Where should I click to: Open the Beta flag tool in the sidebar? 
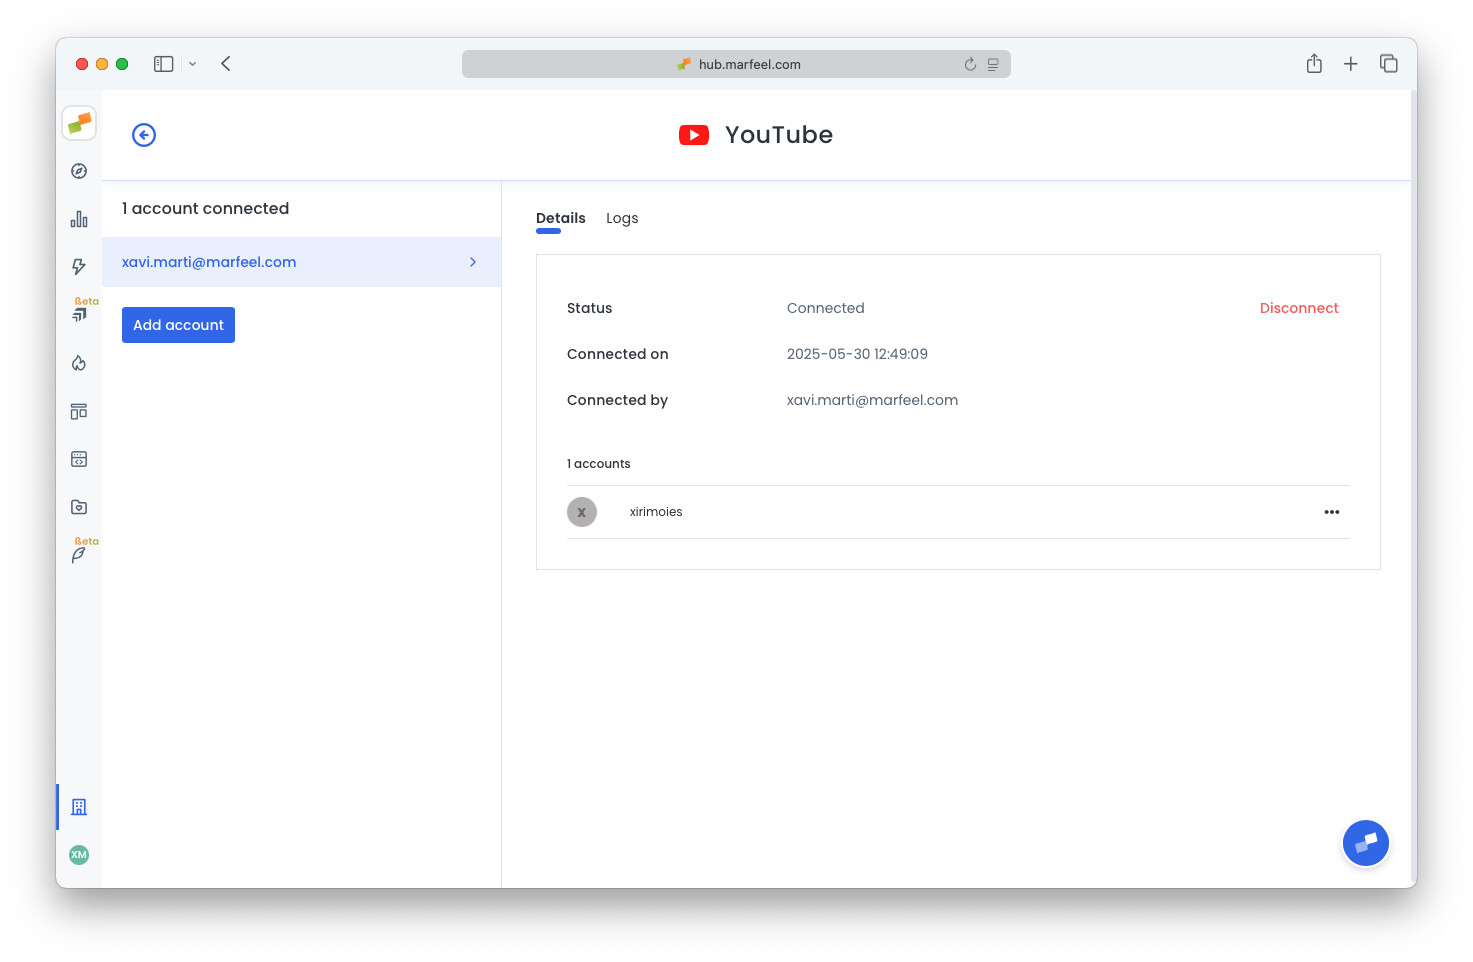coord(79,311)
